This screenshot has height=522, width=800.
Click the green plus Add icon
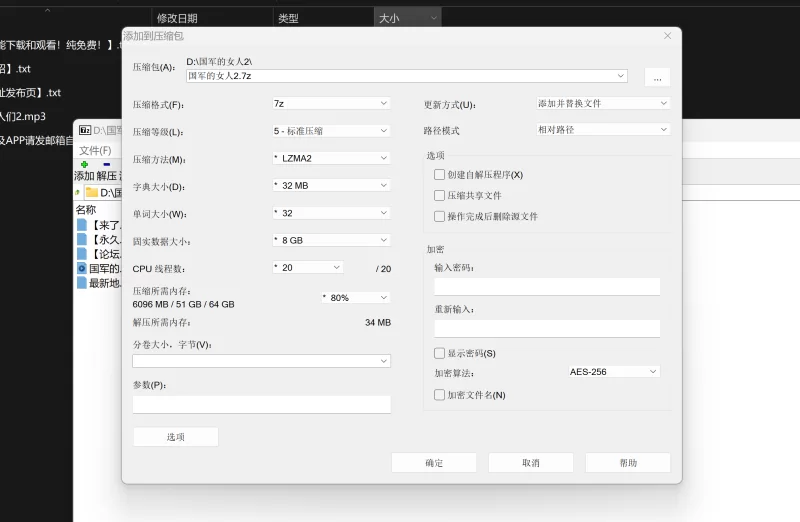(x=84, y=164)
